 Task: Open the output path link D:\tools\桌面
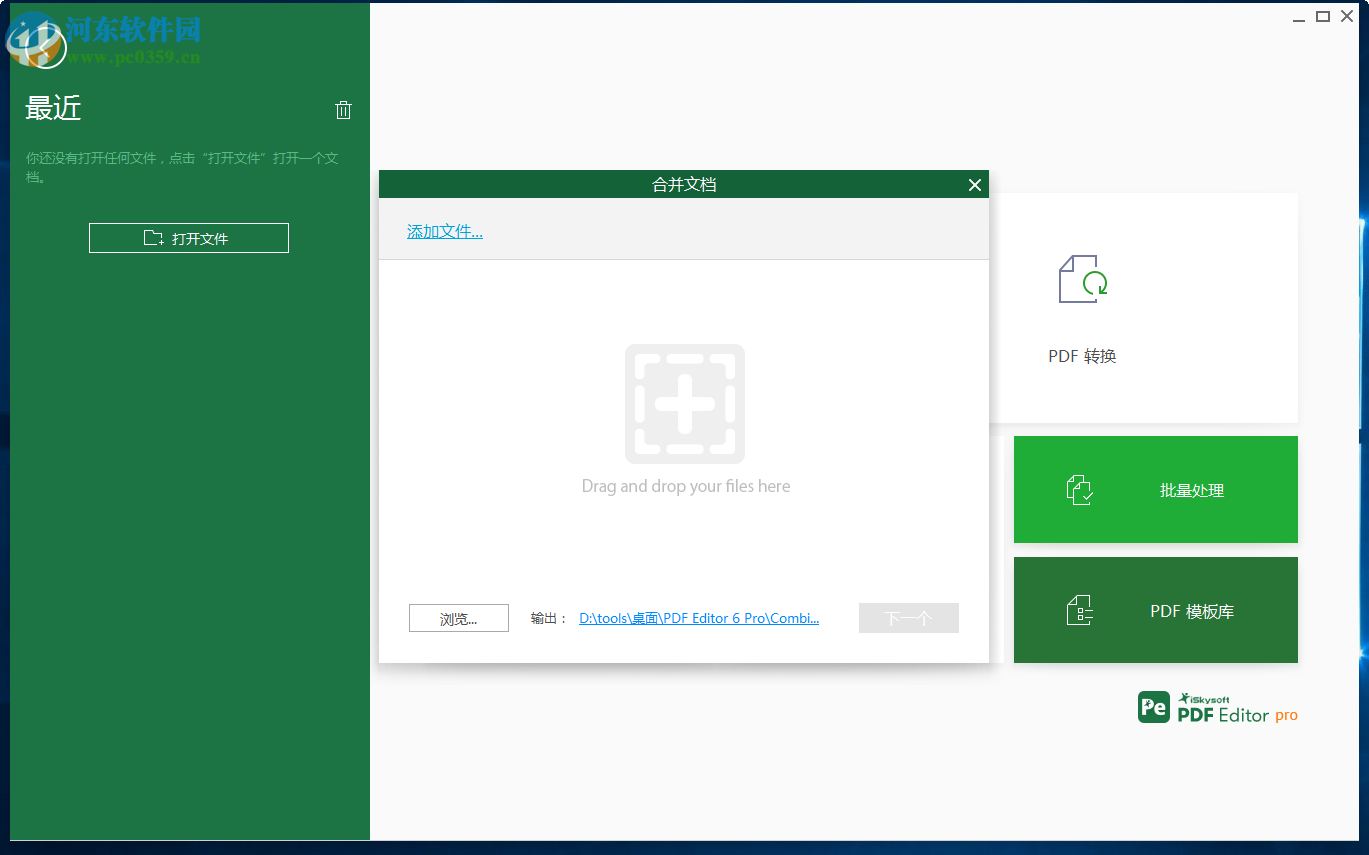pos(699,618)
